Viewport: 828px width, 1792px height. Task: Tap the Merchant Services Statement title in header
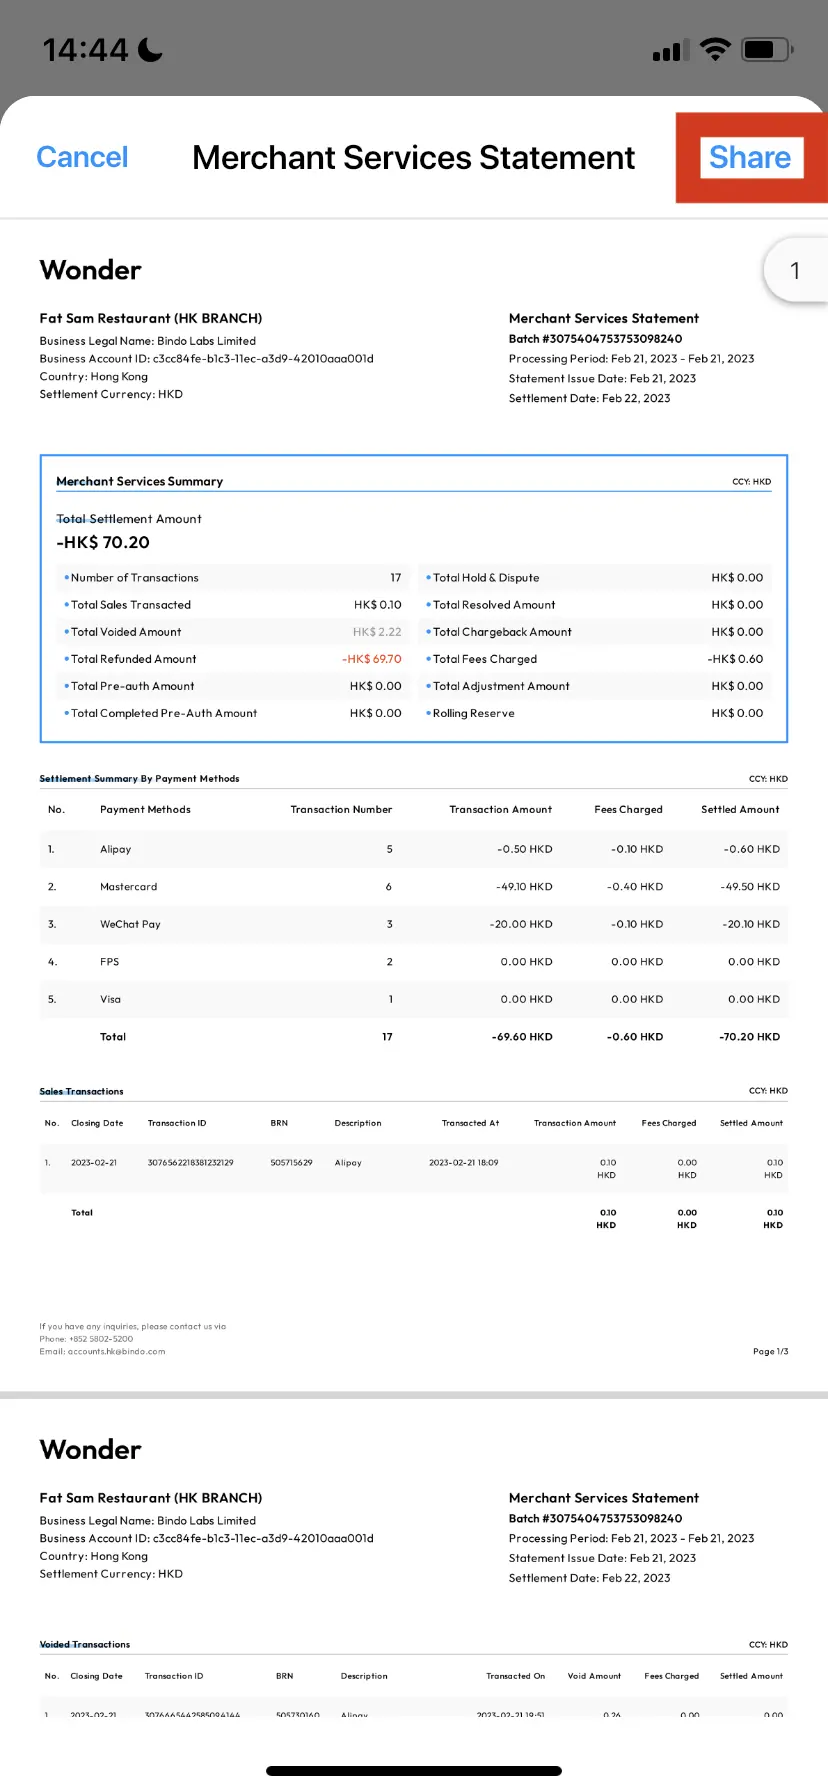(414, 157)
